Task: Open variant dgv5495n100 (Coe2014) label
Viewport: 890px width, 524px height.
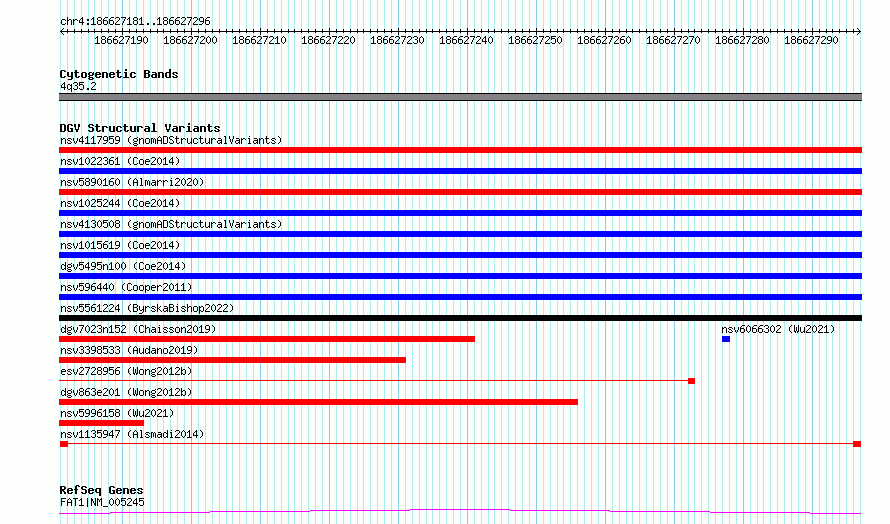Action: (123, 266)
